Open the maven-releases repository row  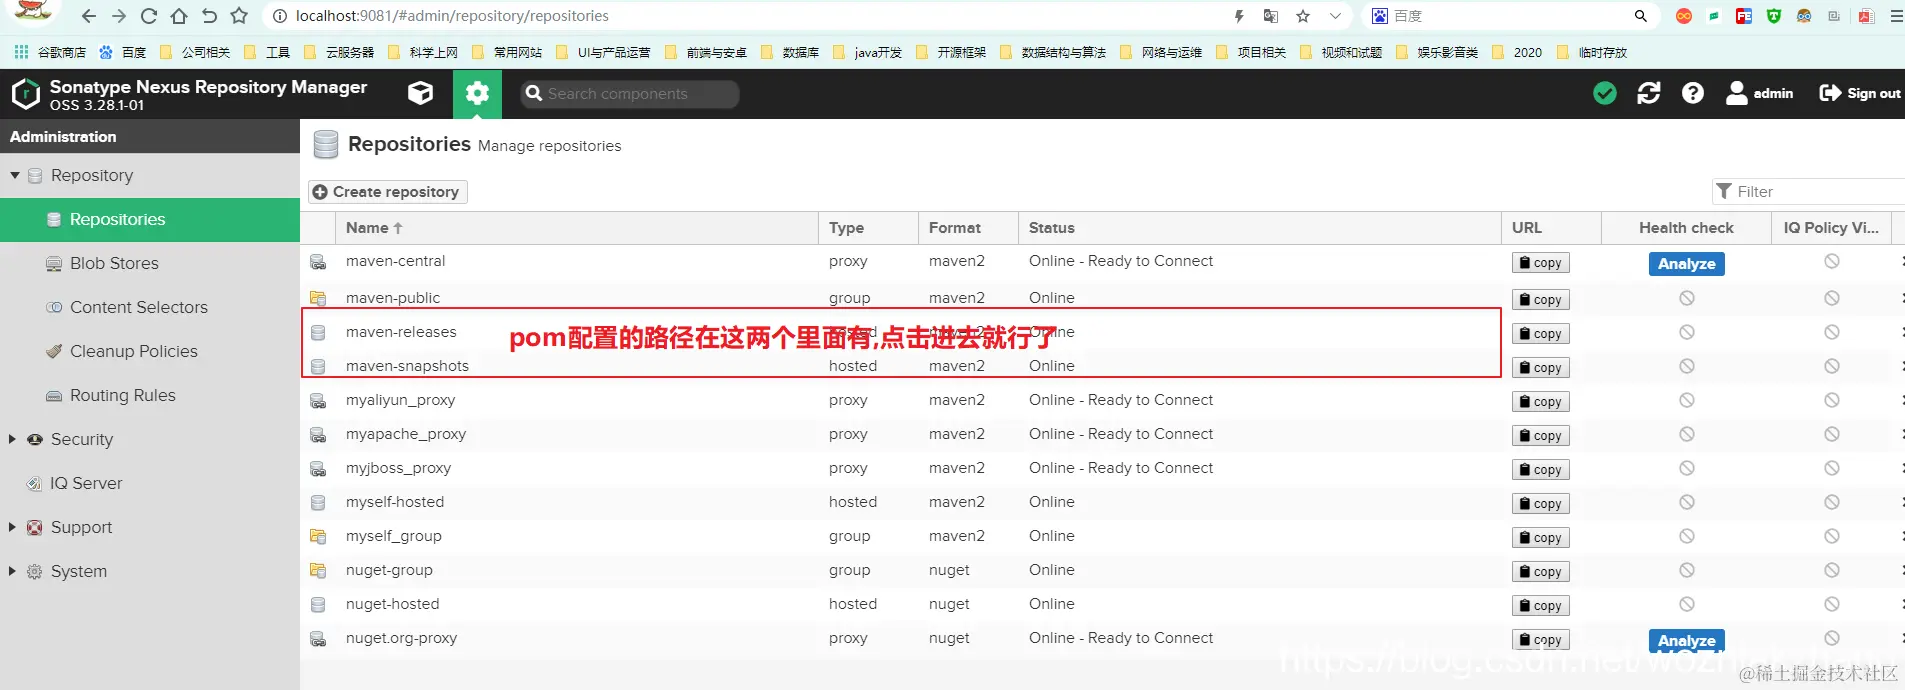coord(1102,332)
